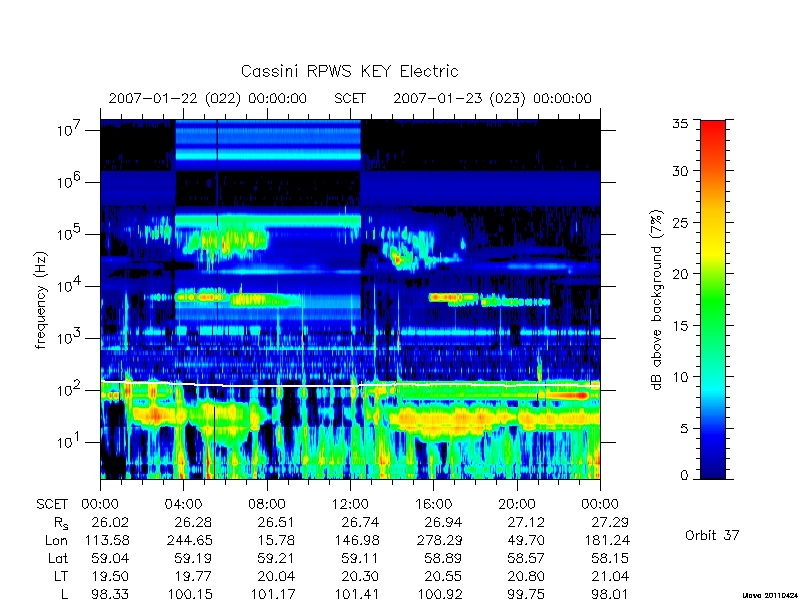This screenshot has height=600, width=800.
Task: Click the Lon value "181.24"
Action: coord(606,540)
